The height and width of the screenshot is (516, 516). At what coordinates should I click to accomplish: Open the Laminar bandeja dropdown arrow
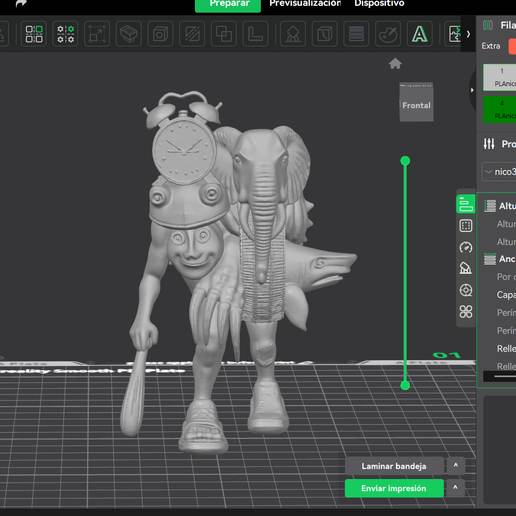(x=456, y=466)
